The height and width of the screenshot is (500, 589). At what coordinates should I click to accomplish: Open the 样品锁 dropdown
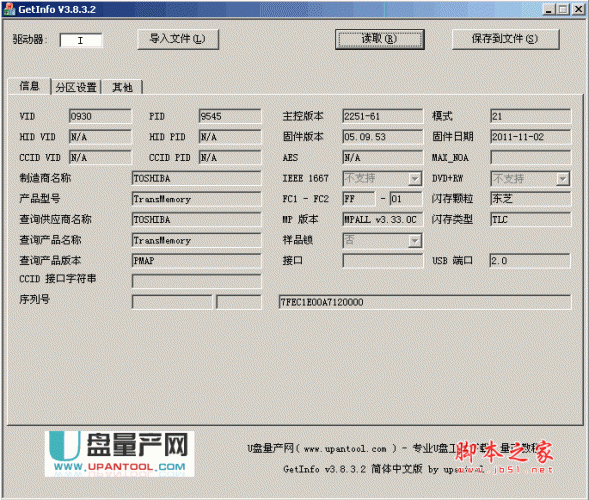[x=382, y=240]
